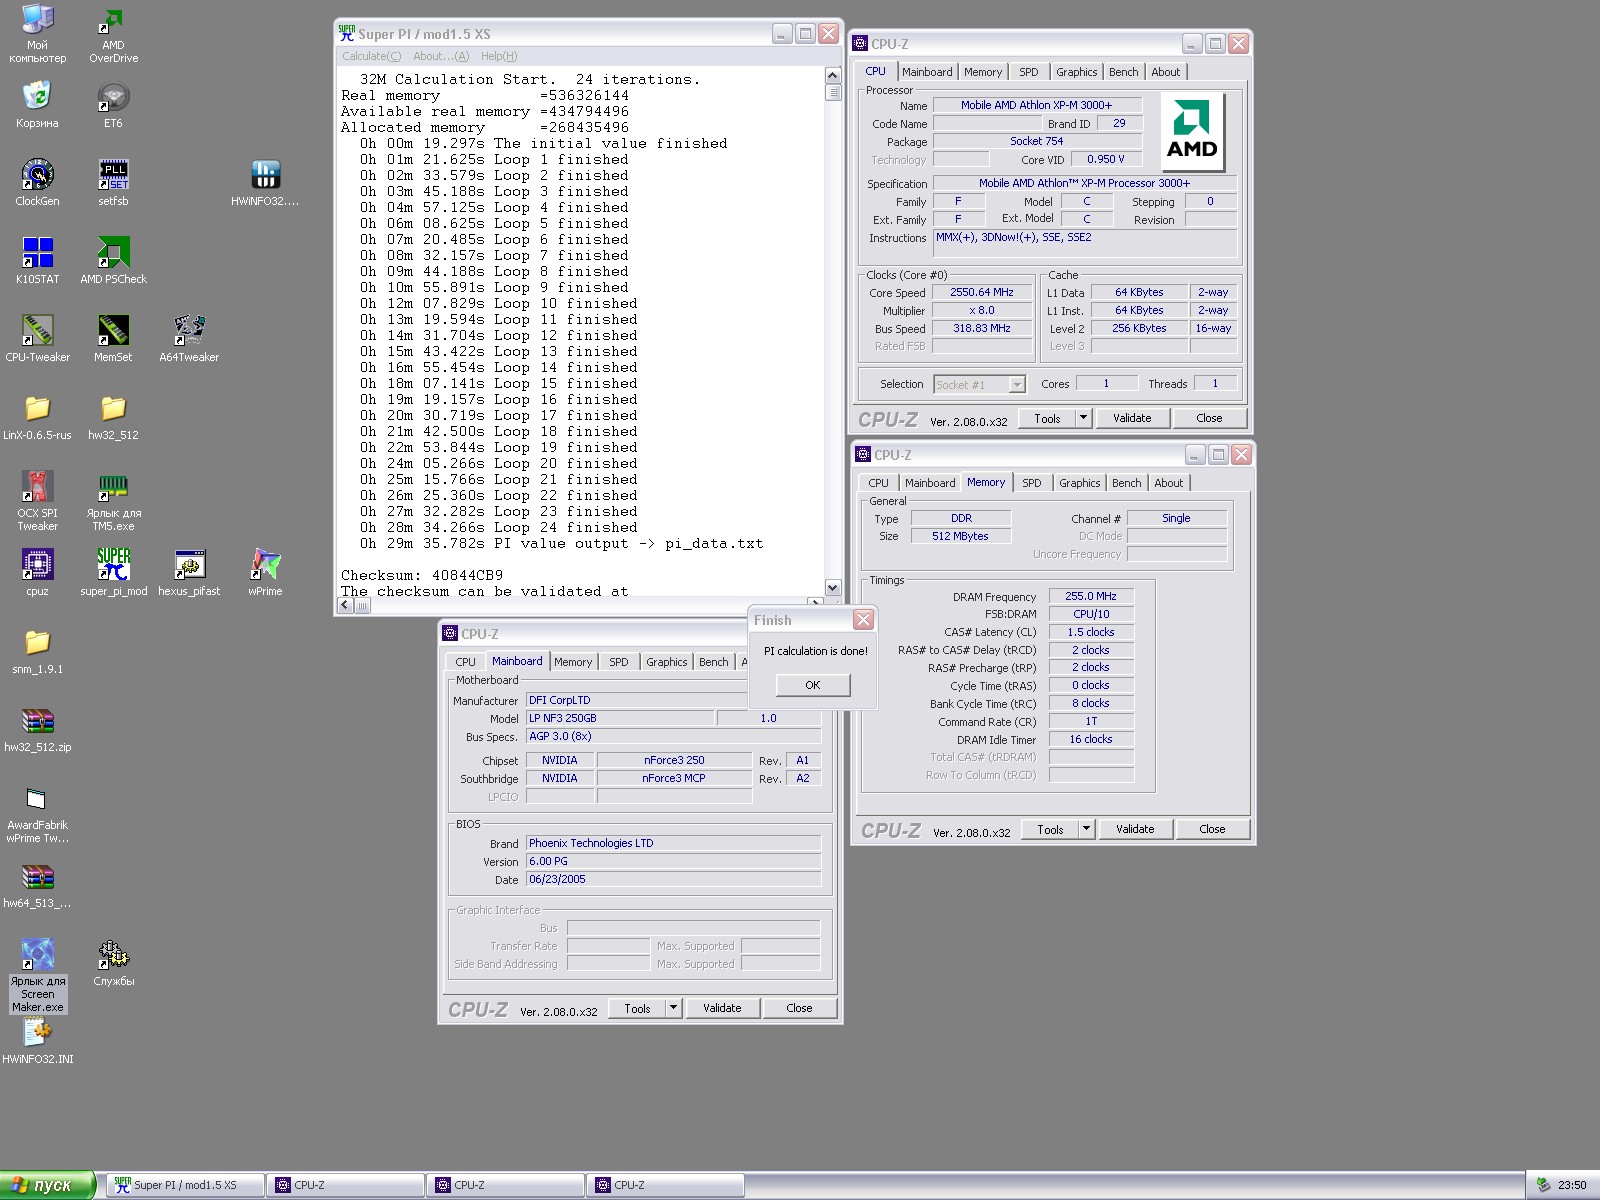Open Tools dropdown arrow in Mainboard window
This screenshot has height=1200, width=1600.
(x=674, y=1008)
